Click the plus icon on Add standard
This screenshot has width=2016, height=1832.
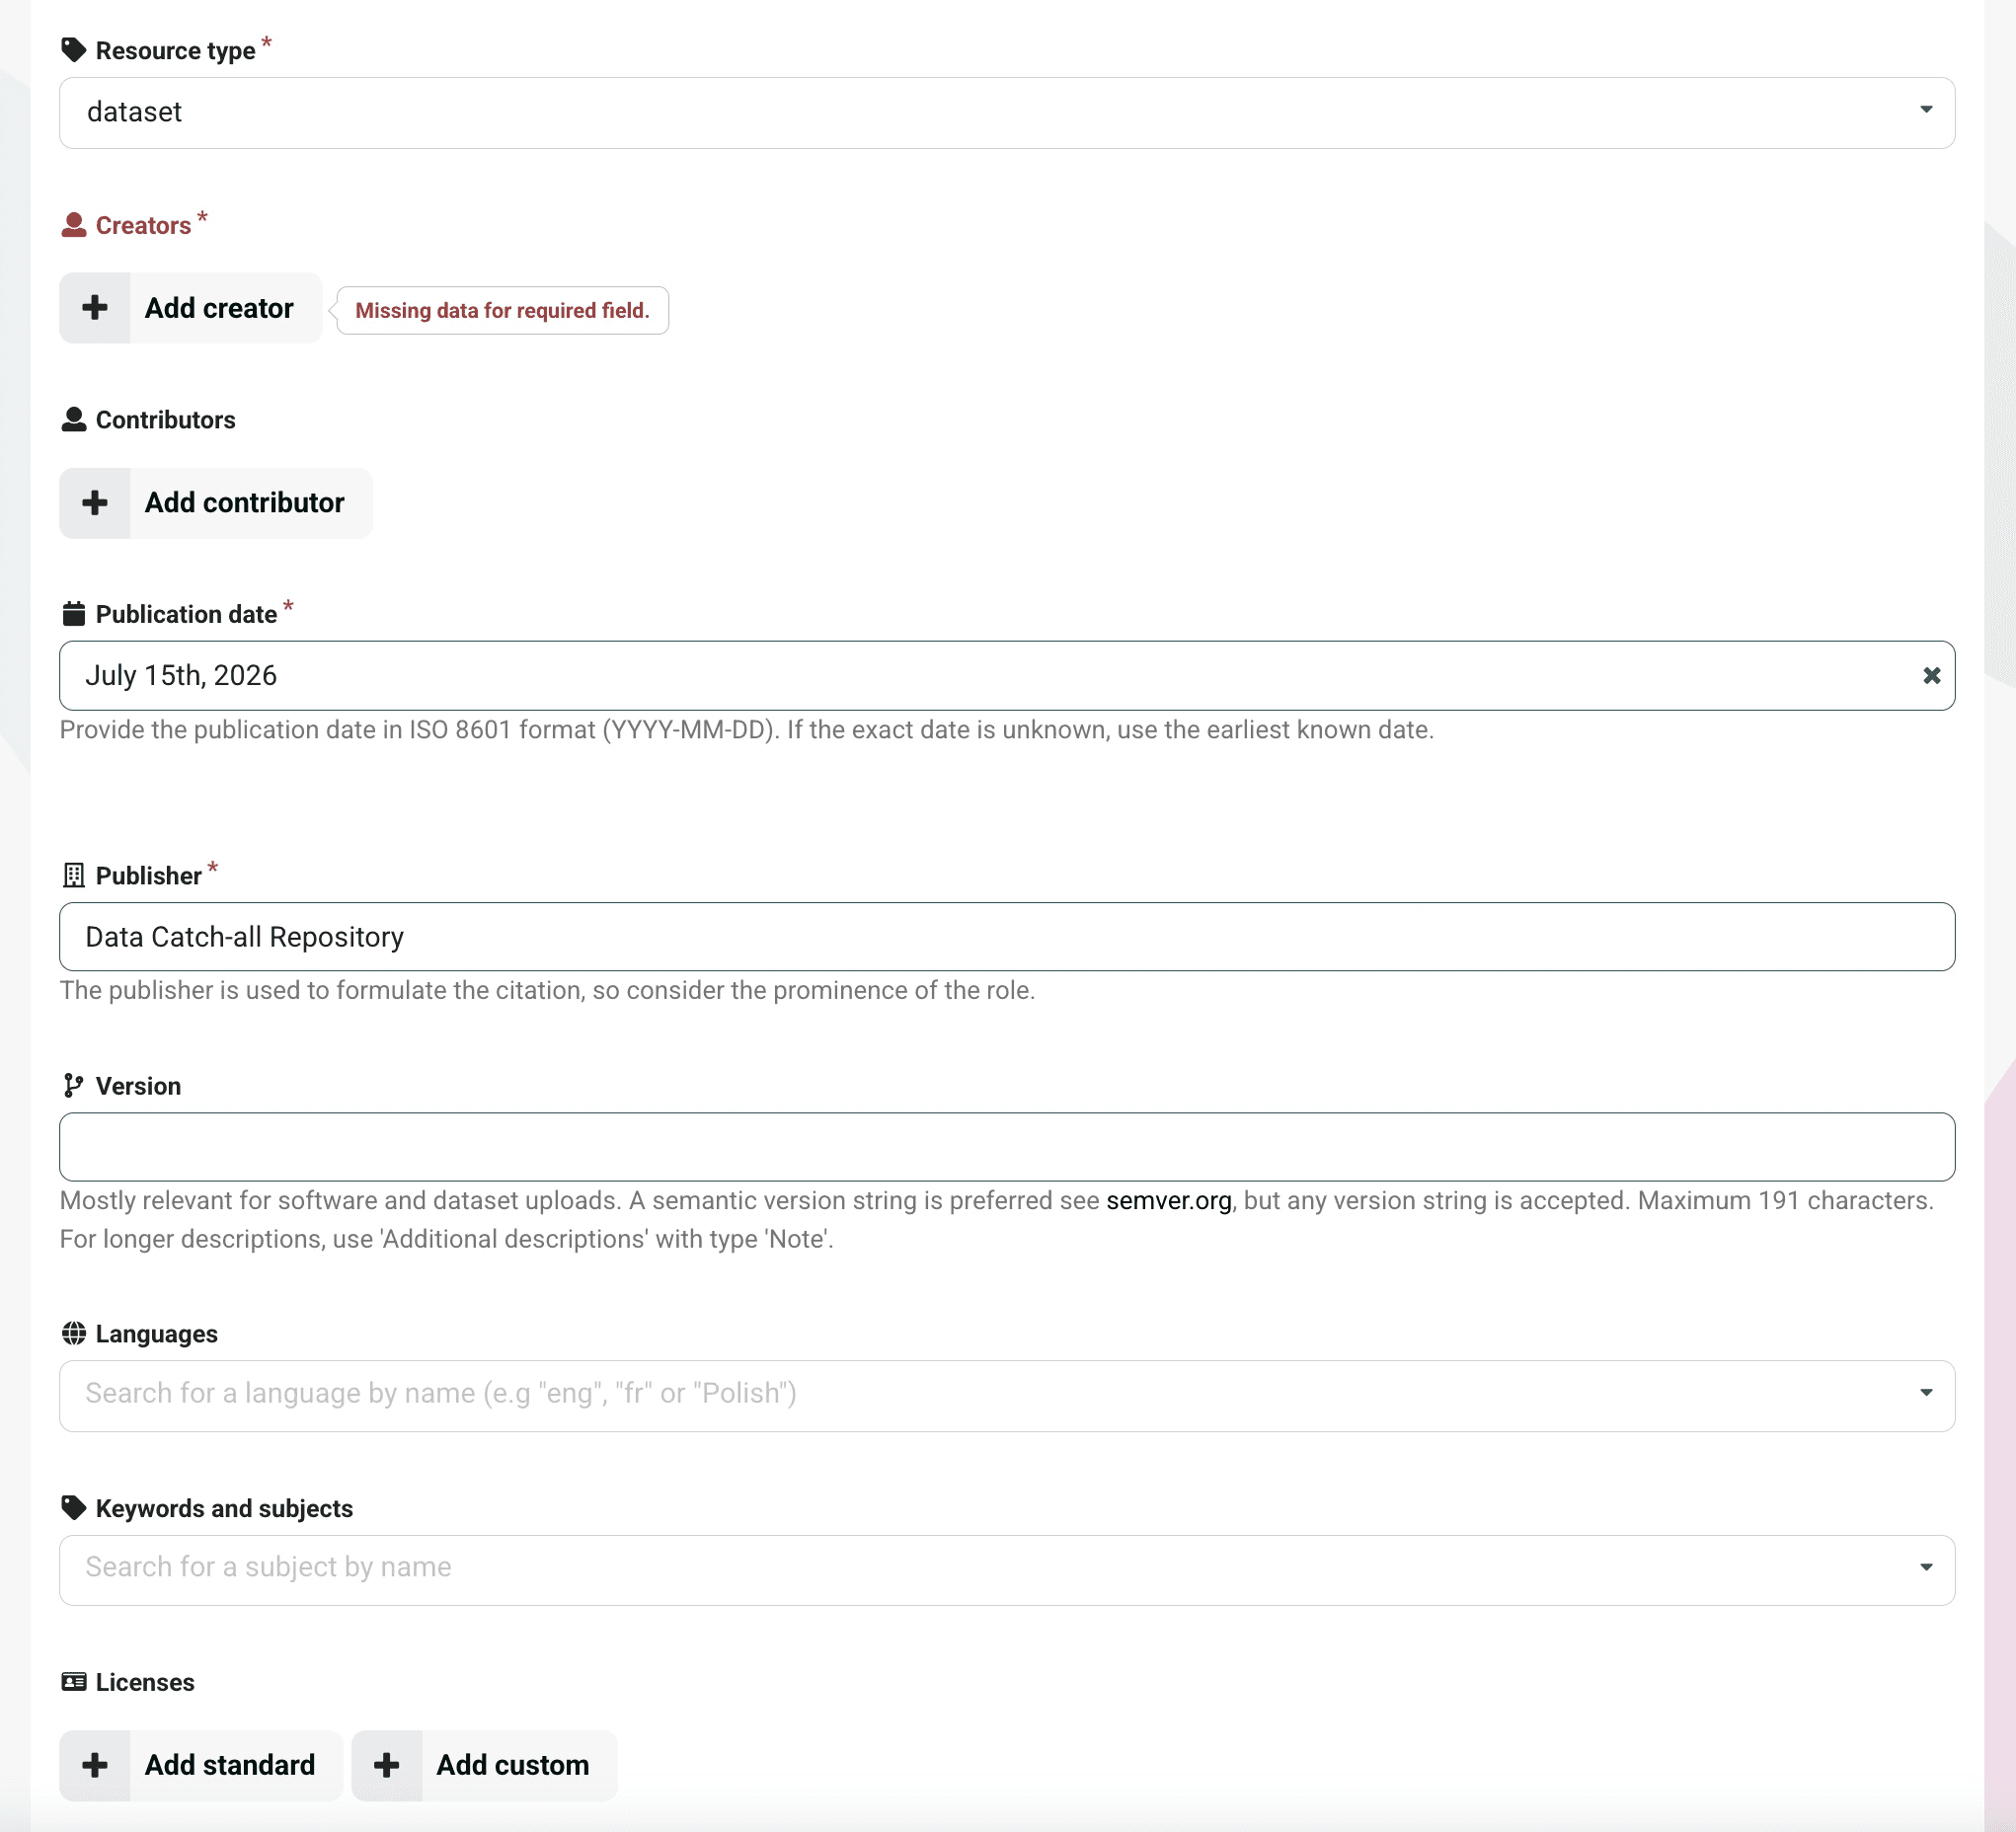coord(95,1766)
